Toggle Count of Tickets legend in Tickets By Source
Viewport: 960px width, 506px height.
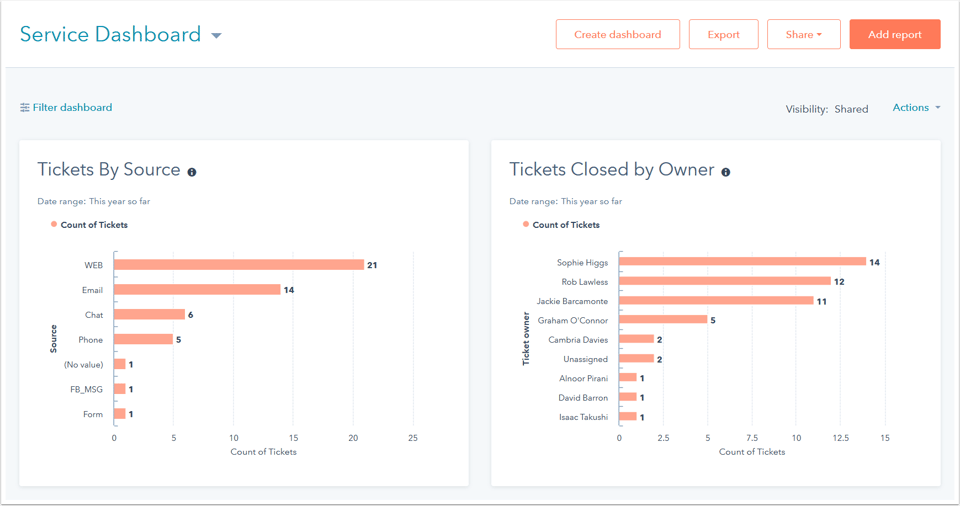coord(93,225)
